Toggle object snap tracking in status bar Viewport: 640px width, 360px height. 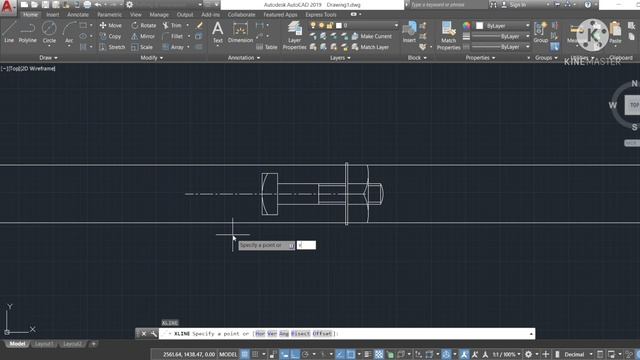point(340,354)
